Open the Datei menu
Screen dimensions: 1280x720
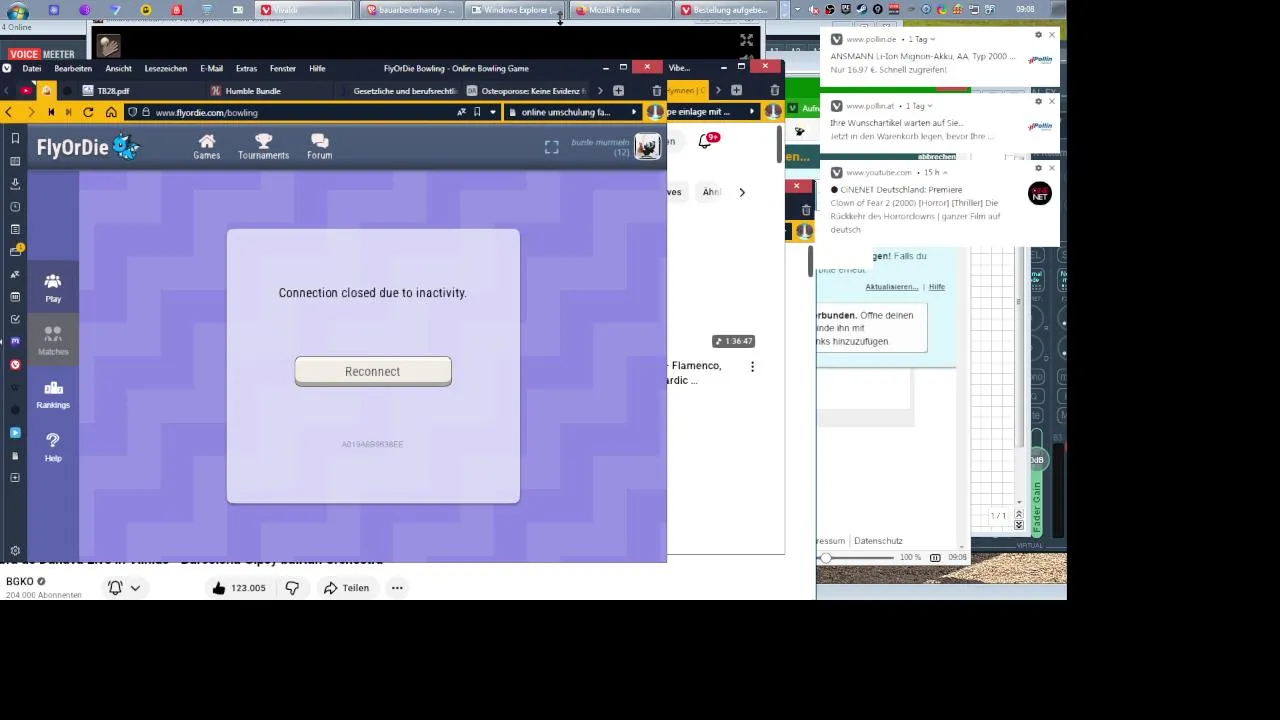pyautogui.click(x=31, y=68)
